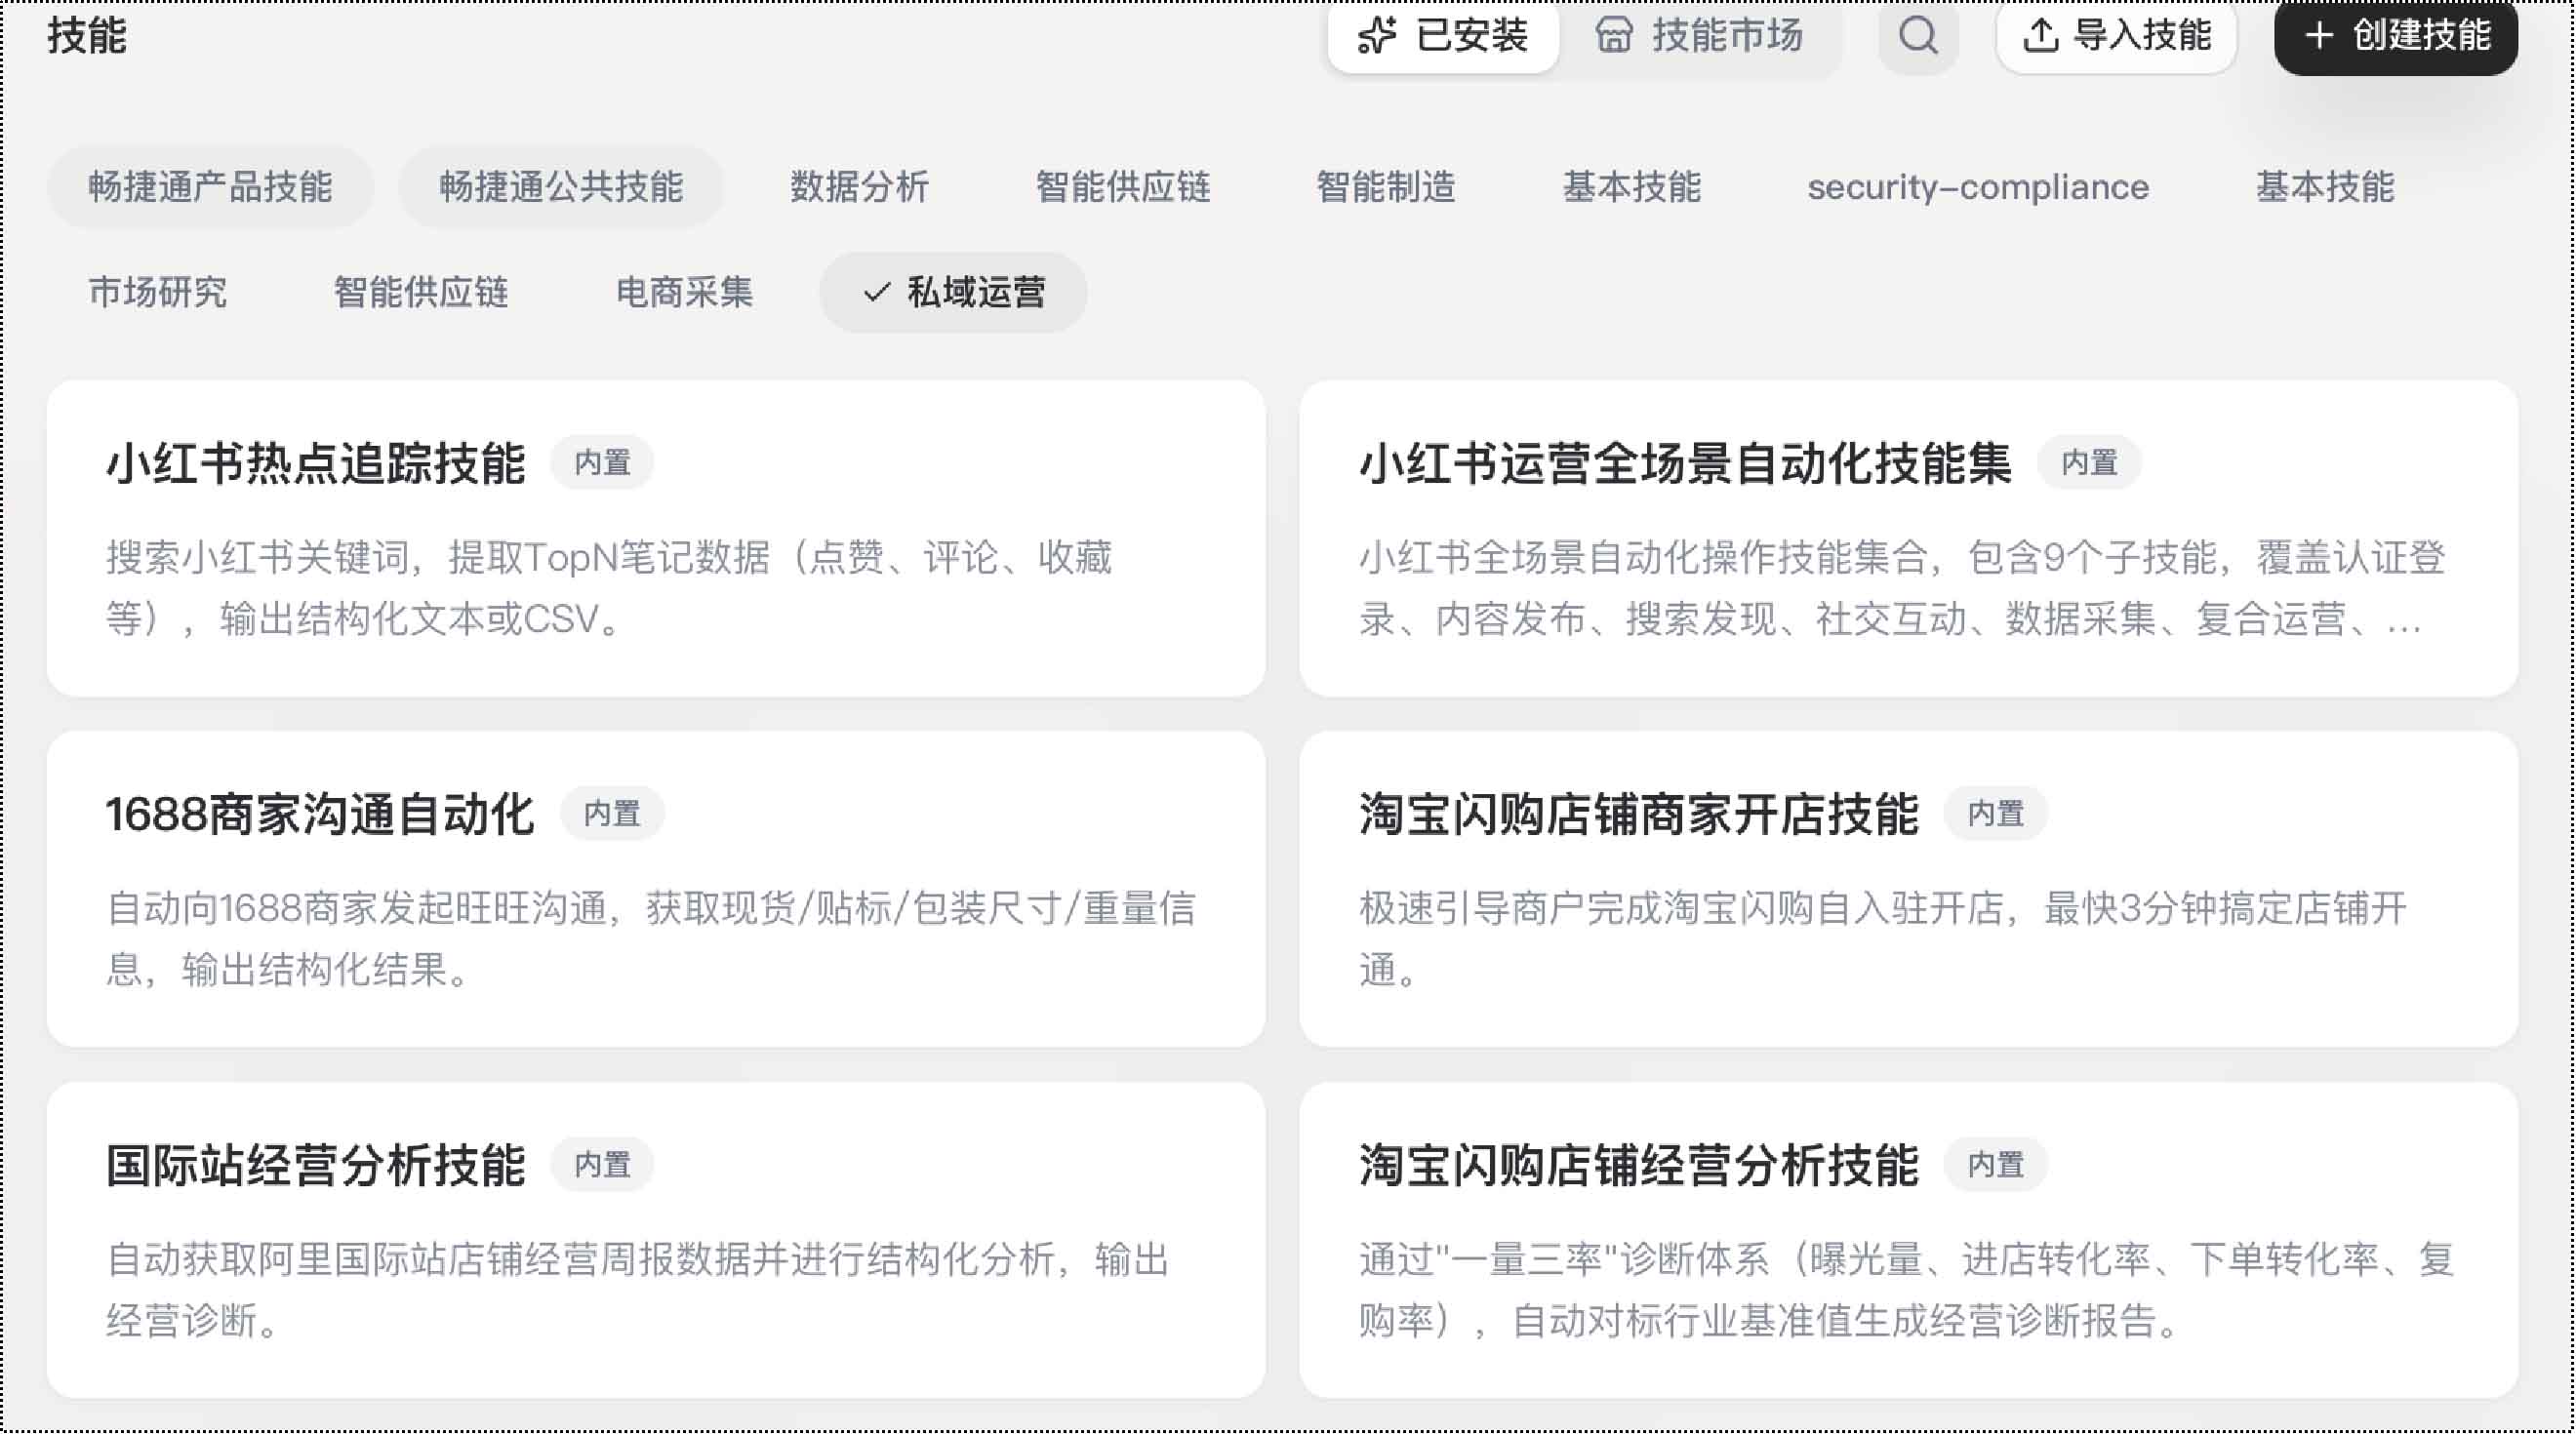Viewport: 2576px width, 1434px height.
Task: Open the search magnifier icon
Action: click(1917, 36)
